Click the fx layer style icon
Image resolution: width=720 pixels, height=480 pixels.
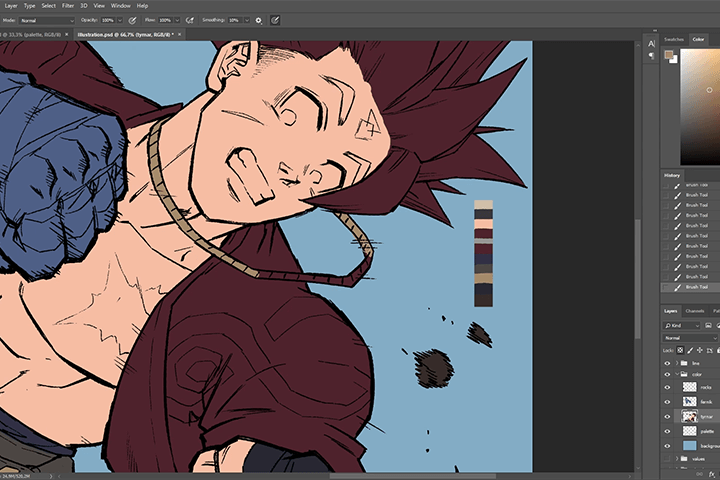coord(712,474)
